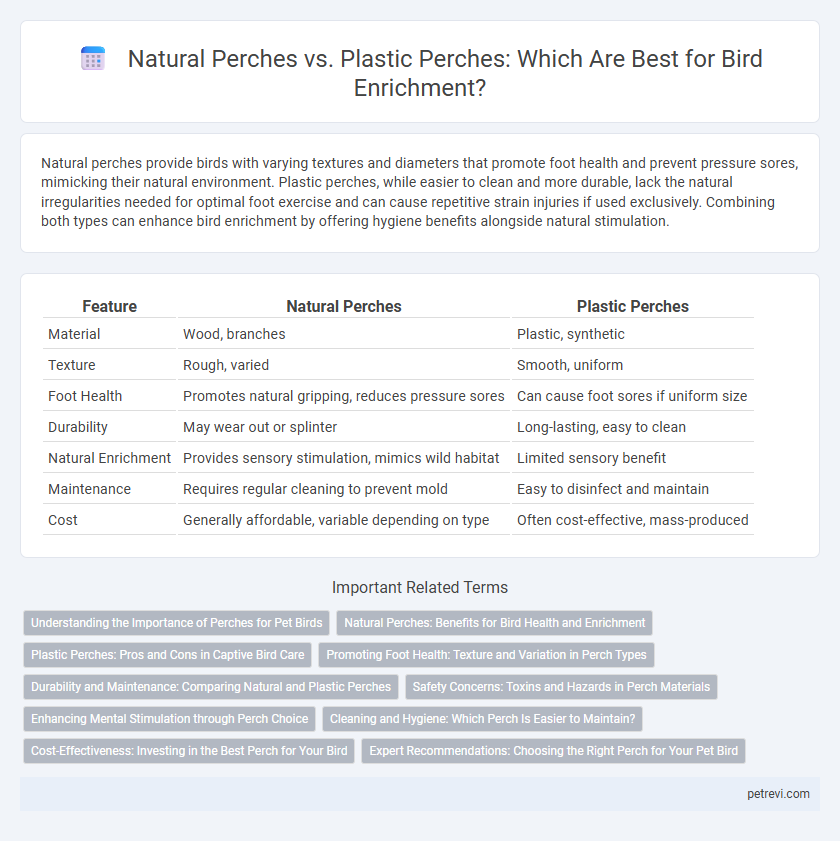Image resolution: width=840 pixels, height=841 pixels.
Task: Click the 'Natural Perches' column header
Action: (344, 306)
